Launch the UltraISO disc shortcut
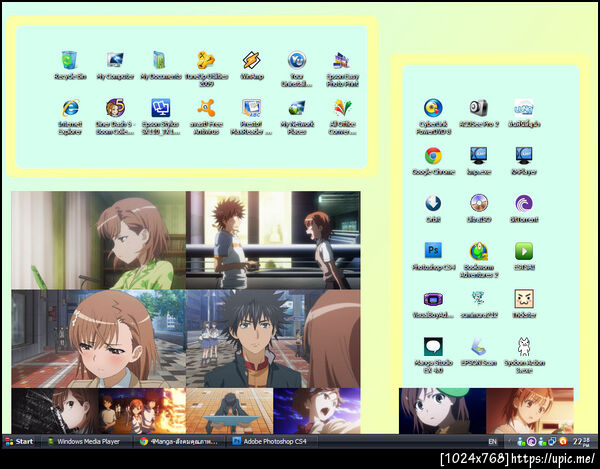Image resolution: width=600 pixels, height=469 pixels. pos(479,203)
